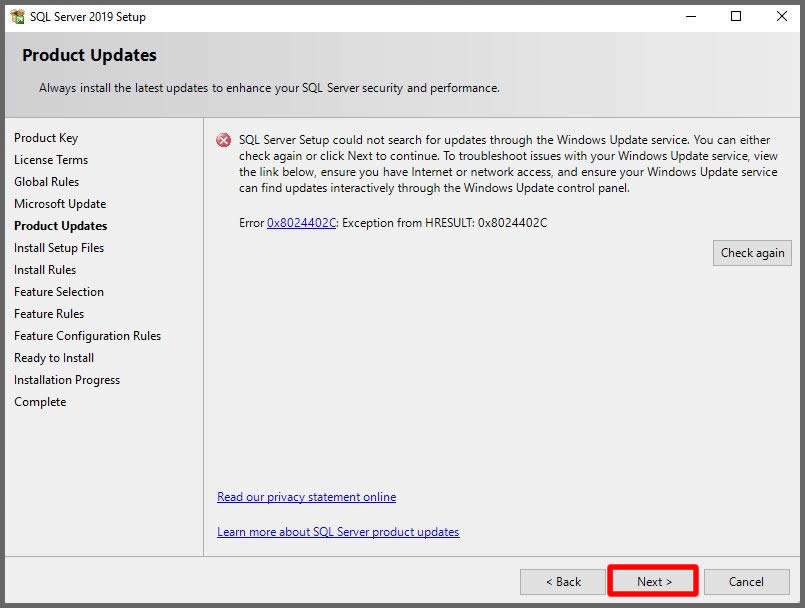Open Learn more about SQL Server product updates

point(338,532)
